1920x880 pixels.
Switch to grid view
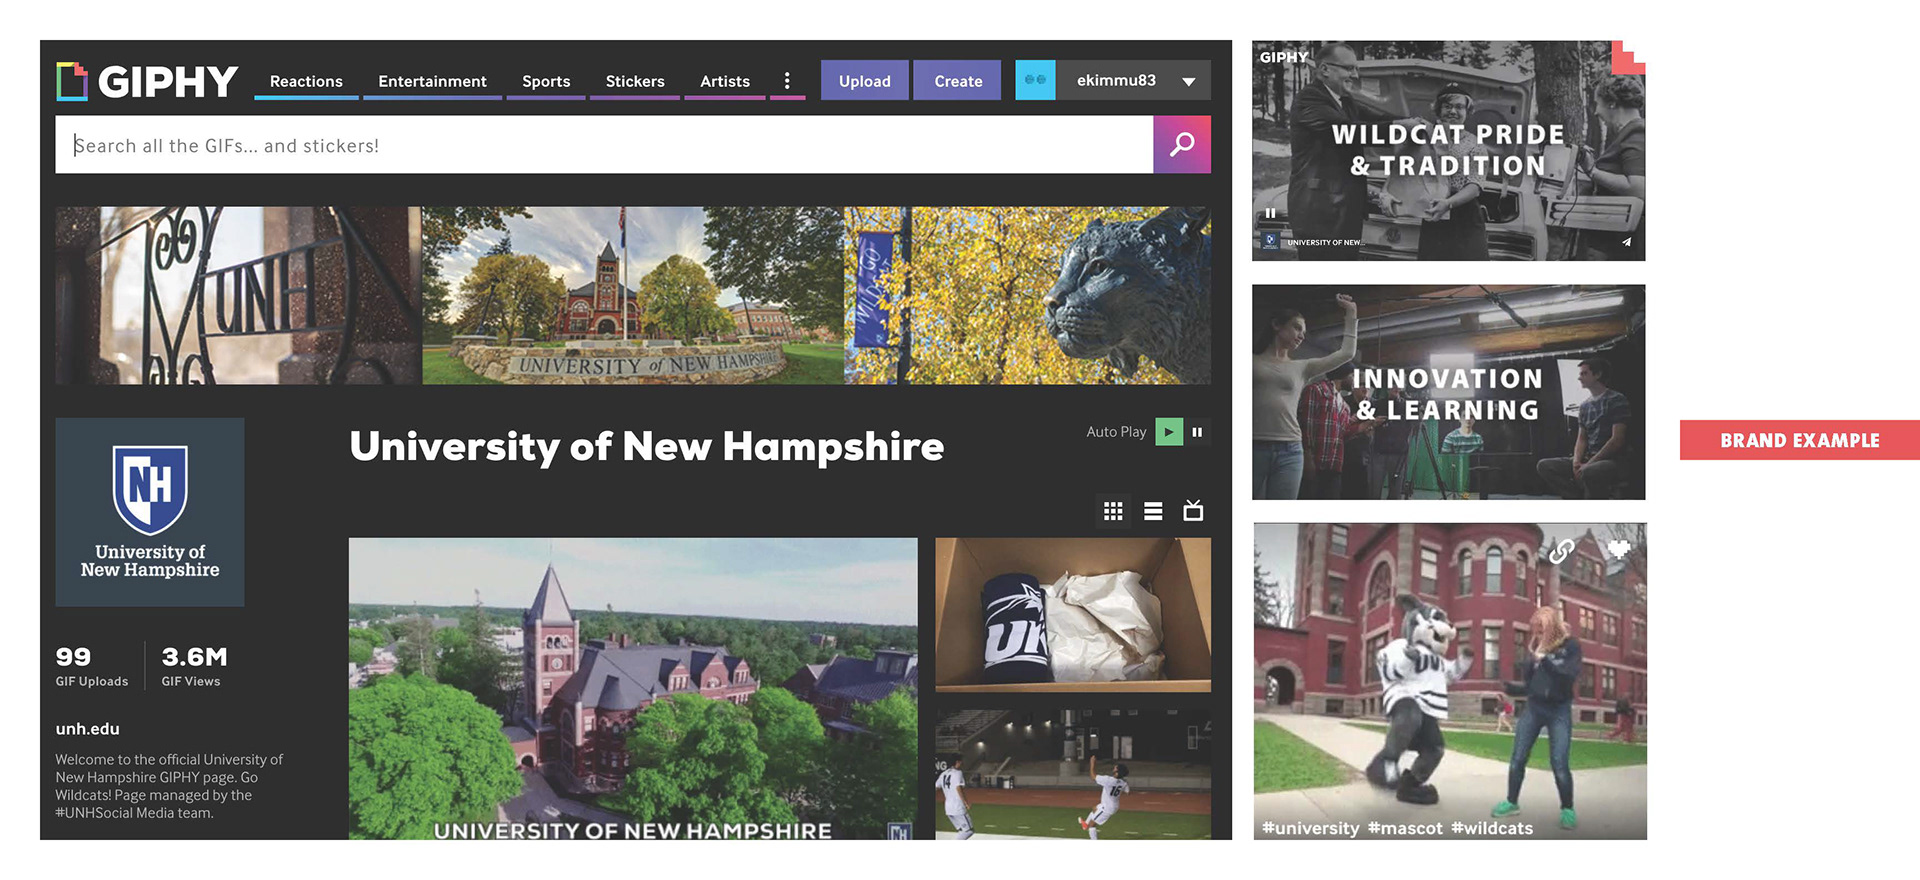click(1113, 511)
